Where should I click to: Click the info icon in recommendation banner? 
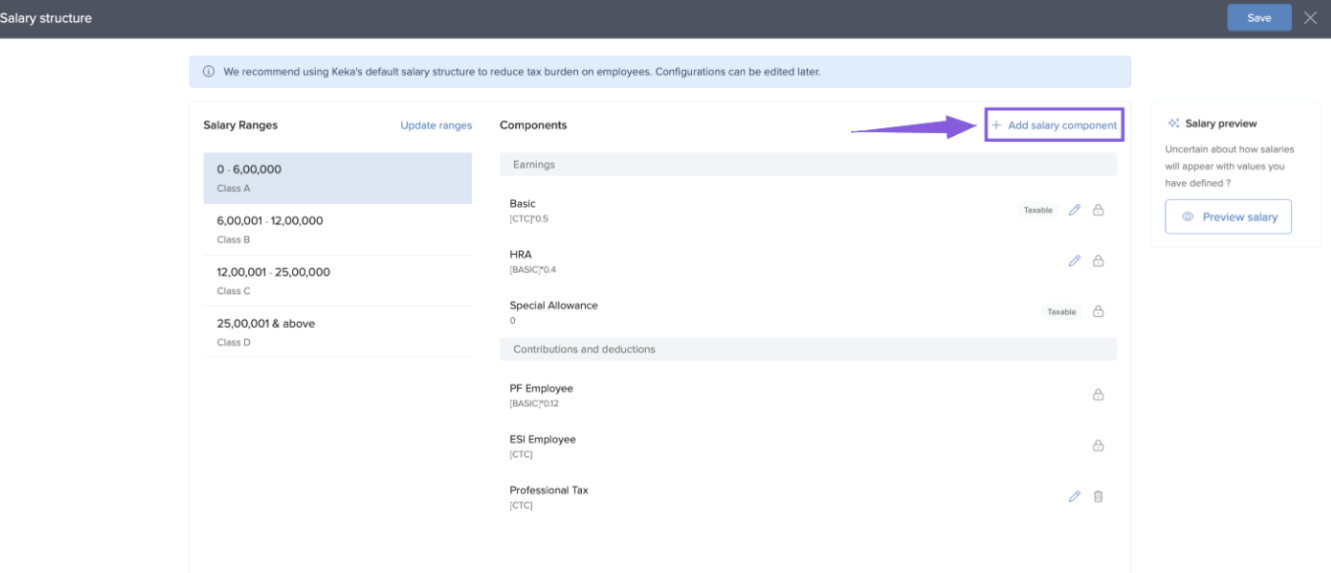[x=209, y=72]
